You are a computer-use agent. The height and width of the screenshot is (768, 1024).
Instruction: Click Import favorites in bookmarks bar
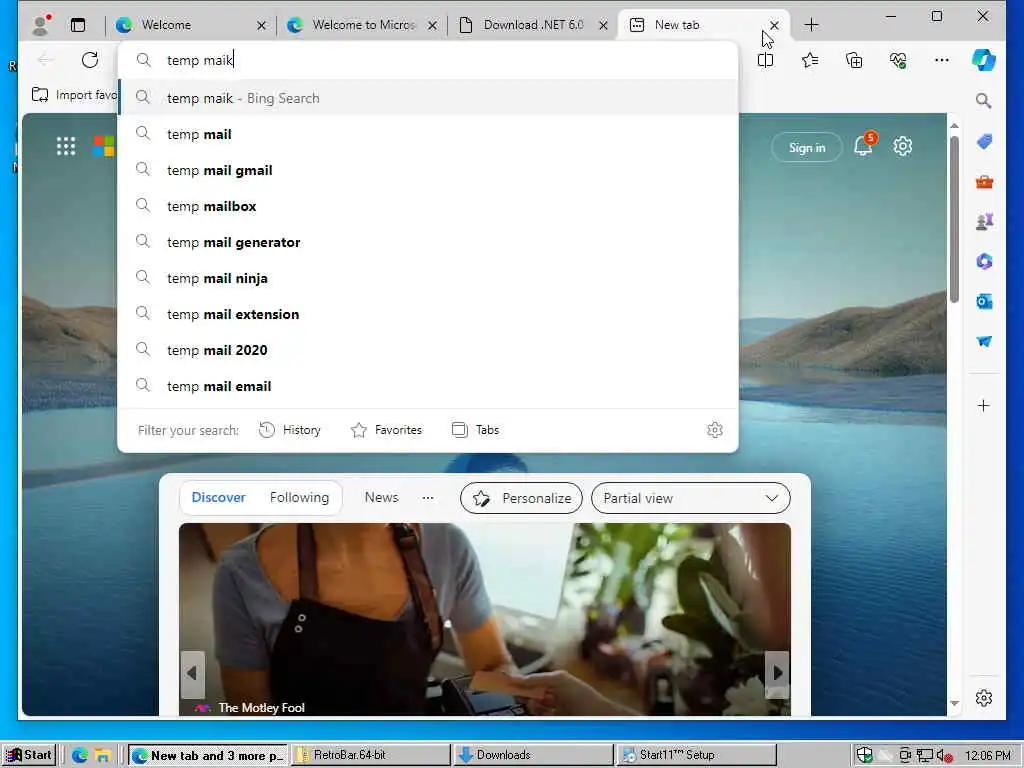[74, 95]
